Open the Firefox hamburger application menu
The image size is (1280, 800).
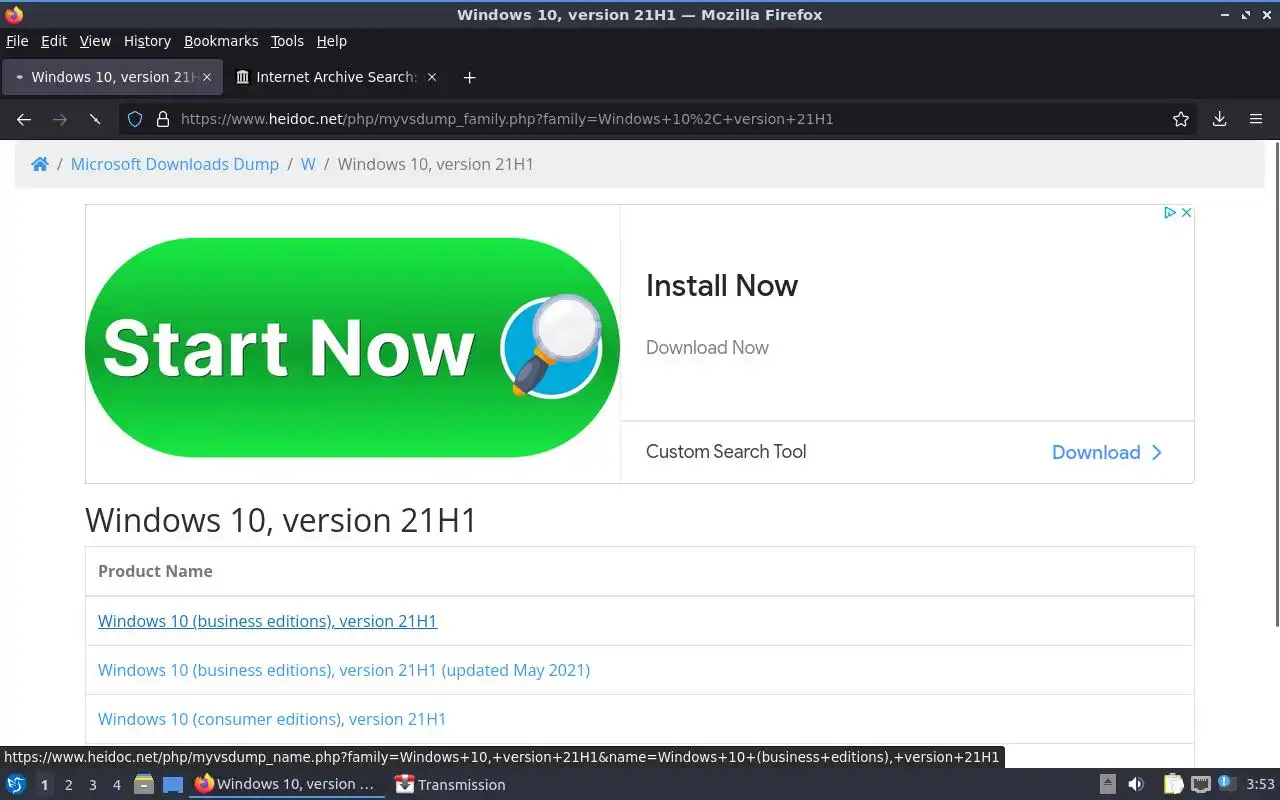pyautogui.click(x=1256, y=119)
